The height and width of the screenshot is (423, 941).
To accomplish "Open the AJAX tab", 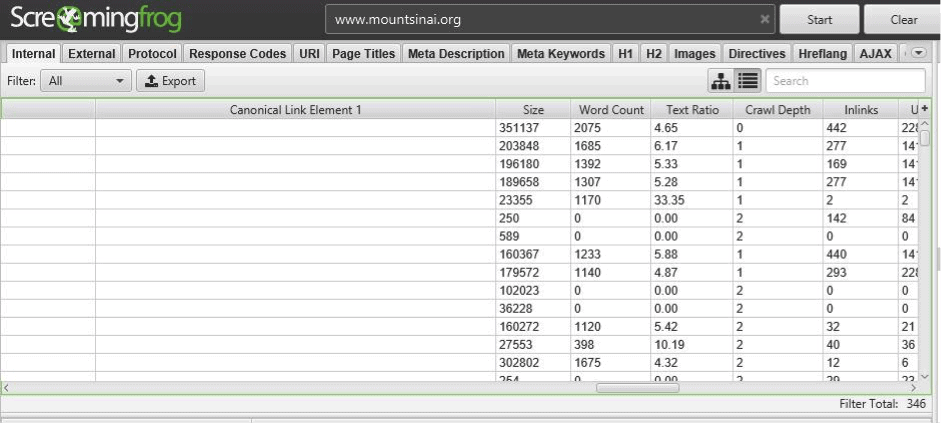I will 876,54.
